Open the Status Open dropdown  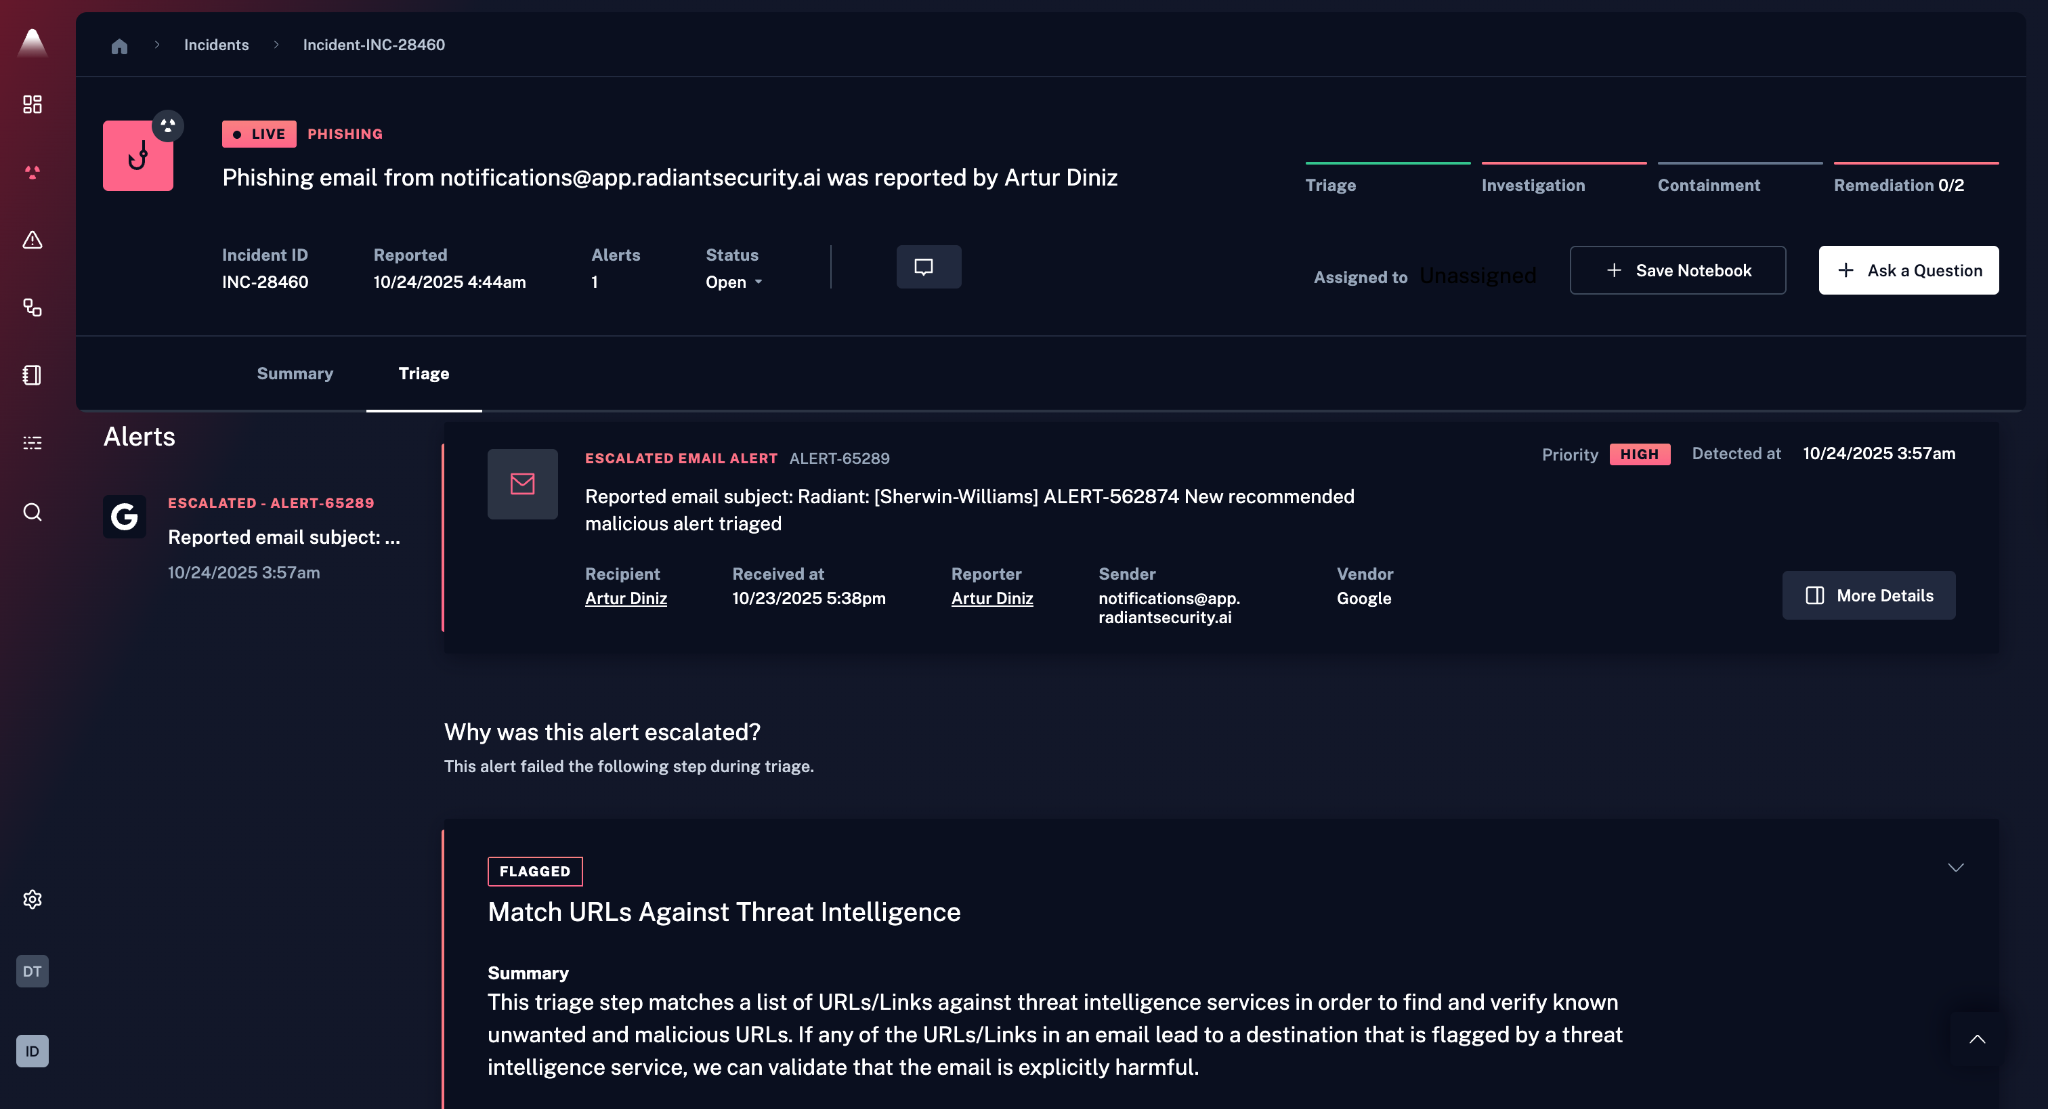click(x=734, y=282)
